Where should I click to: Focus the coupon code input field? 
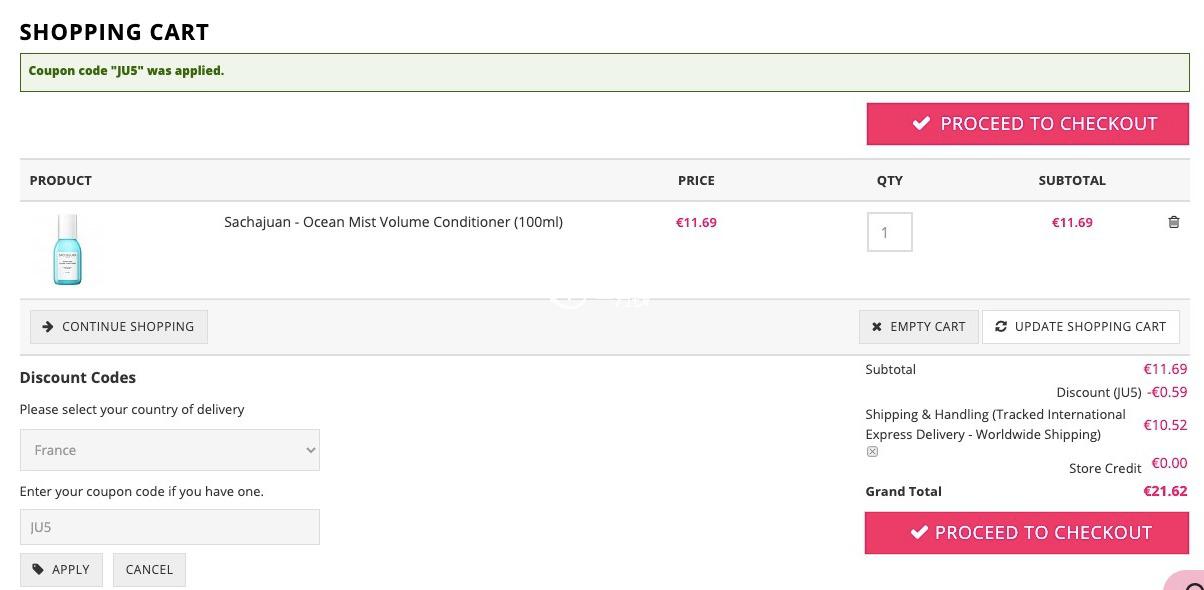click(170, 527)
